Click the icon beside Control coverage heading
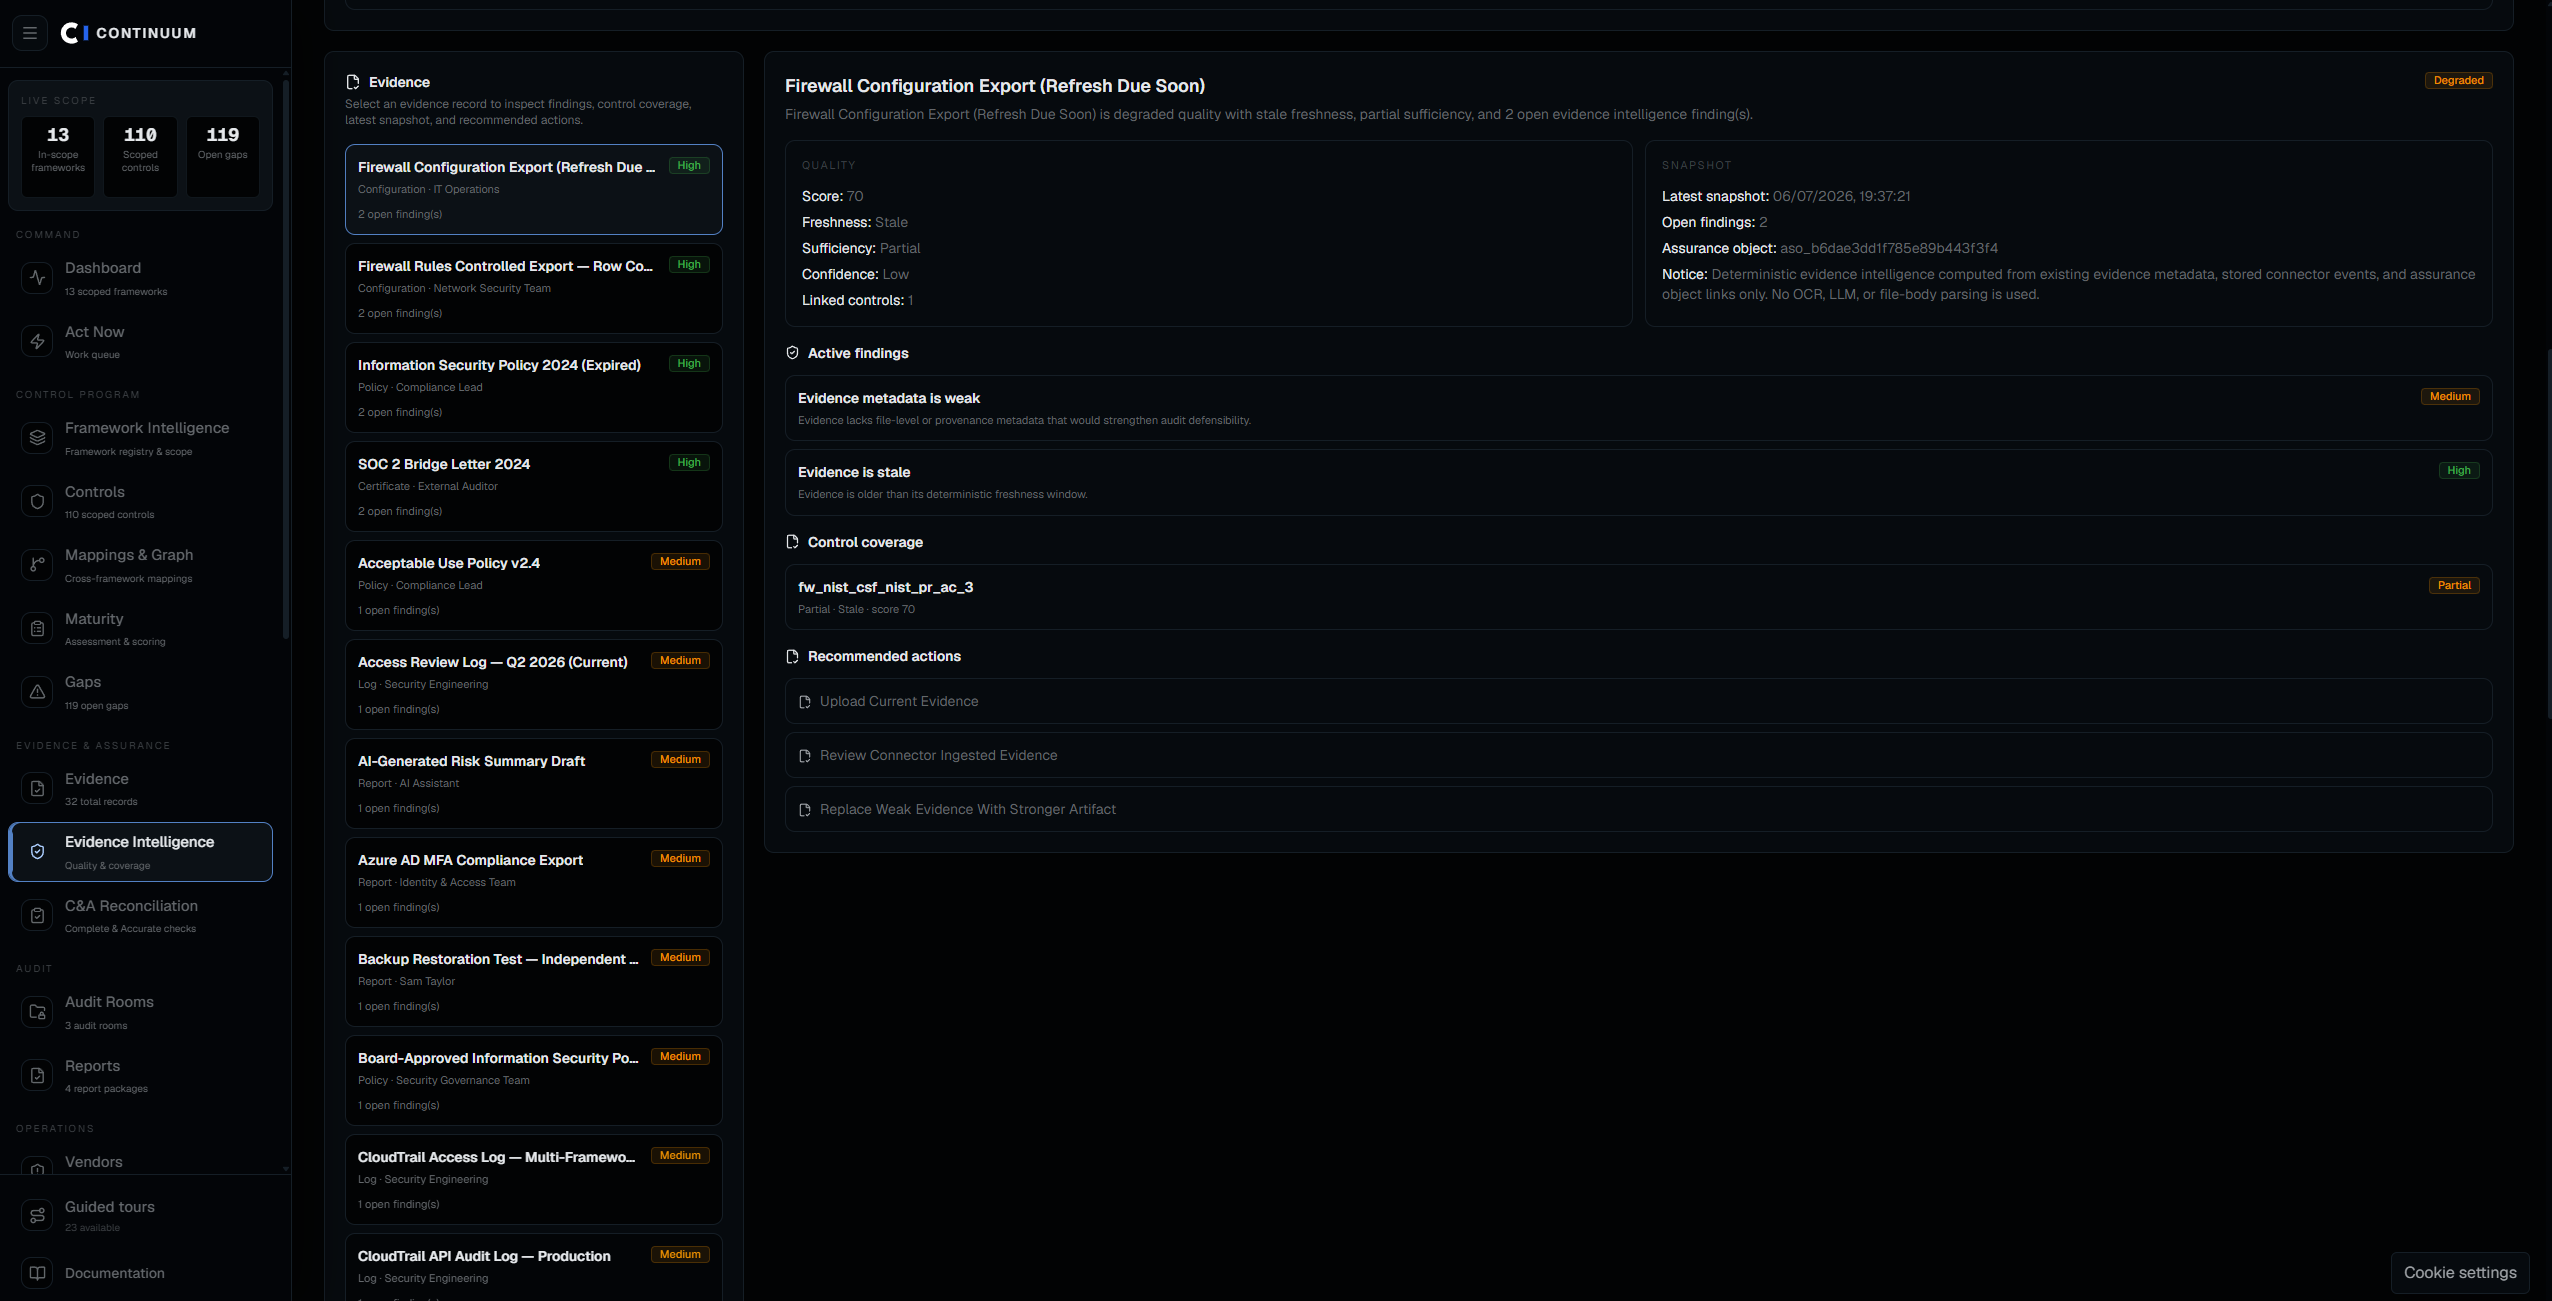This screenshot has height=1301, width=2552. coord(793,542)
